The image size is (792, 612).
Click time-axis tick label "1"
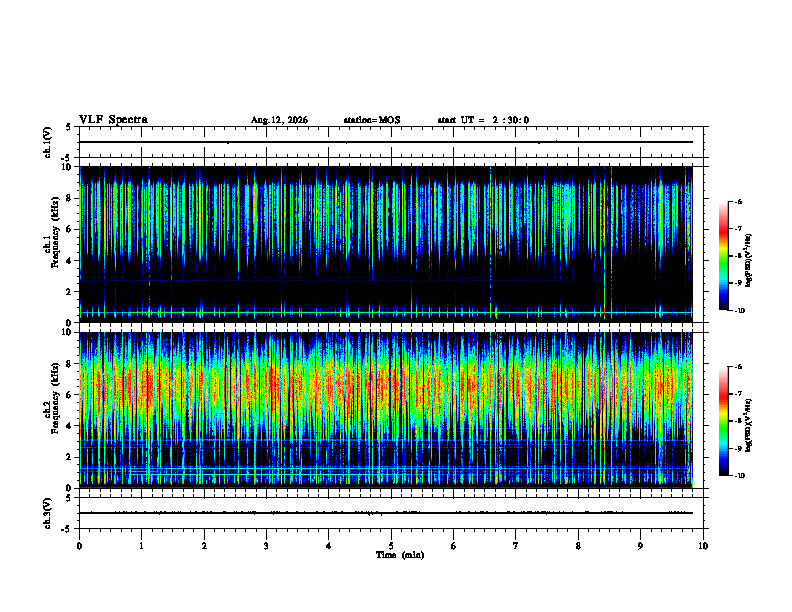142,546
